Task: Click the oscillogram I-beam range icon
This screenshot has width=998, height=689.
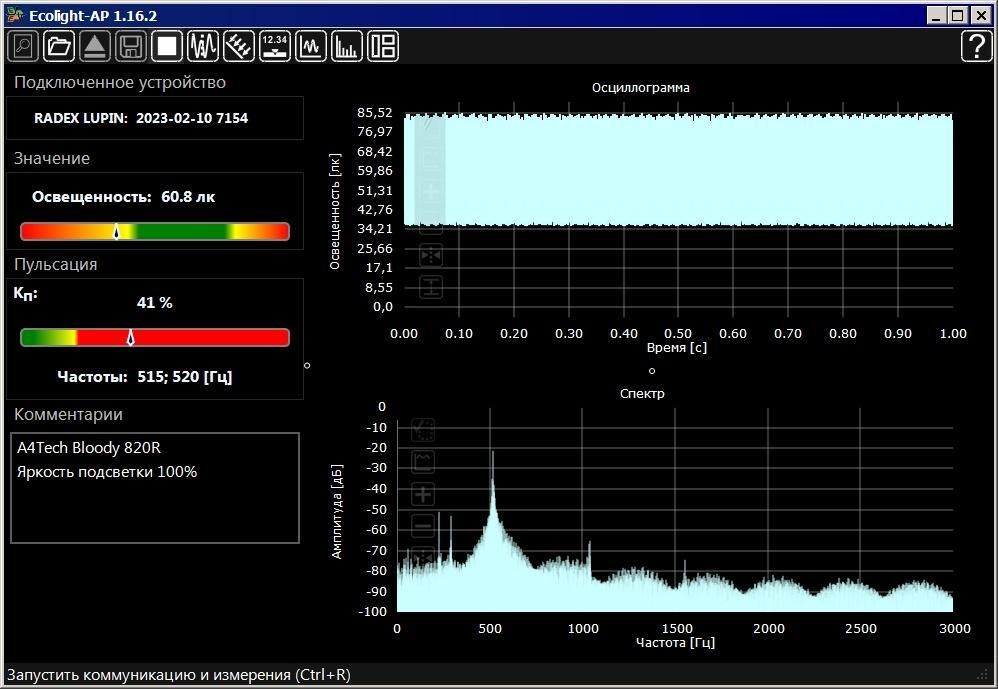Action: click(x=431, y=287)
